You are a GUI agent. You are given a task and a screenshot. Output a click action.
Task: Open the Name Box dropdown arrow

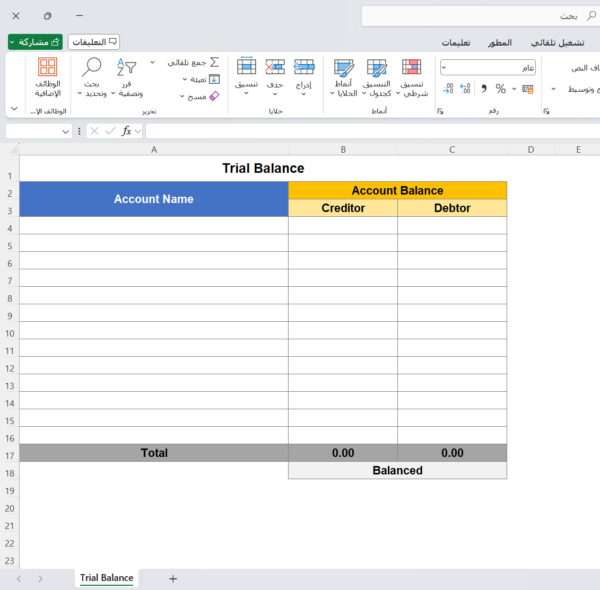[x=66, y=131]
